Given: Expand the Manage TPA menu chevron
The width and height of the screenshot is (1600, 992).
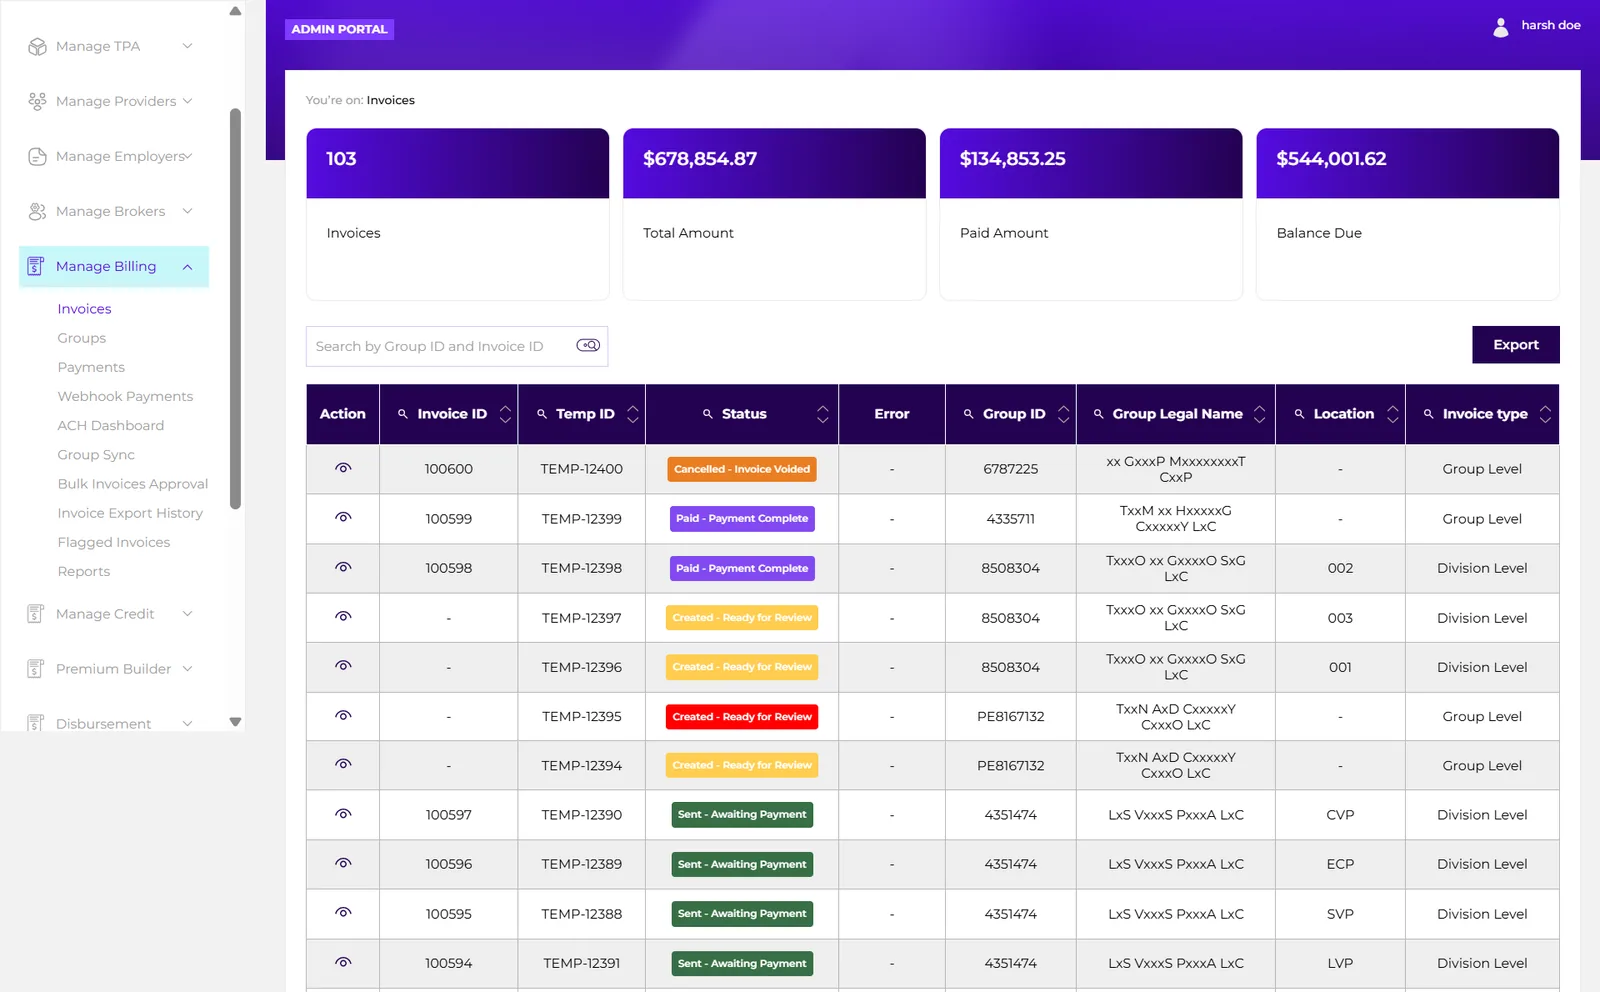Looking at the screenshot, I should [x=187, y=46].
